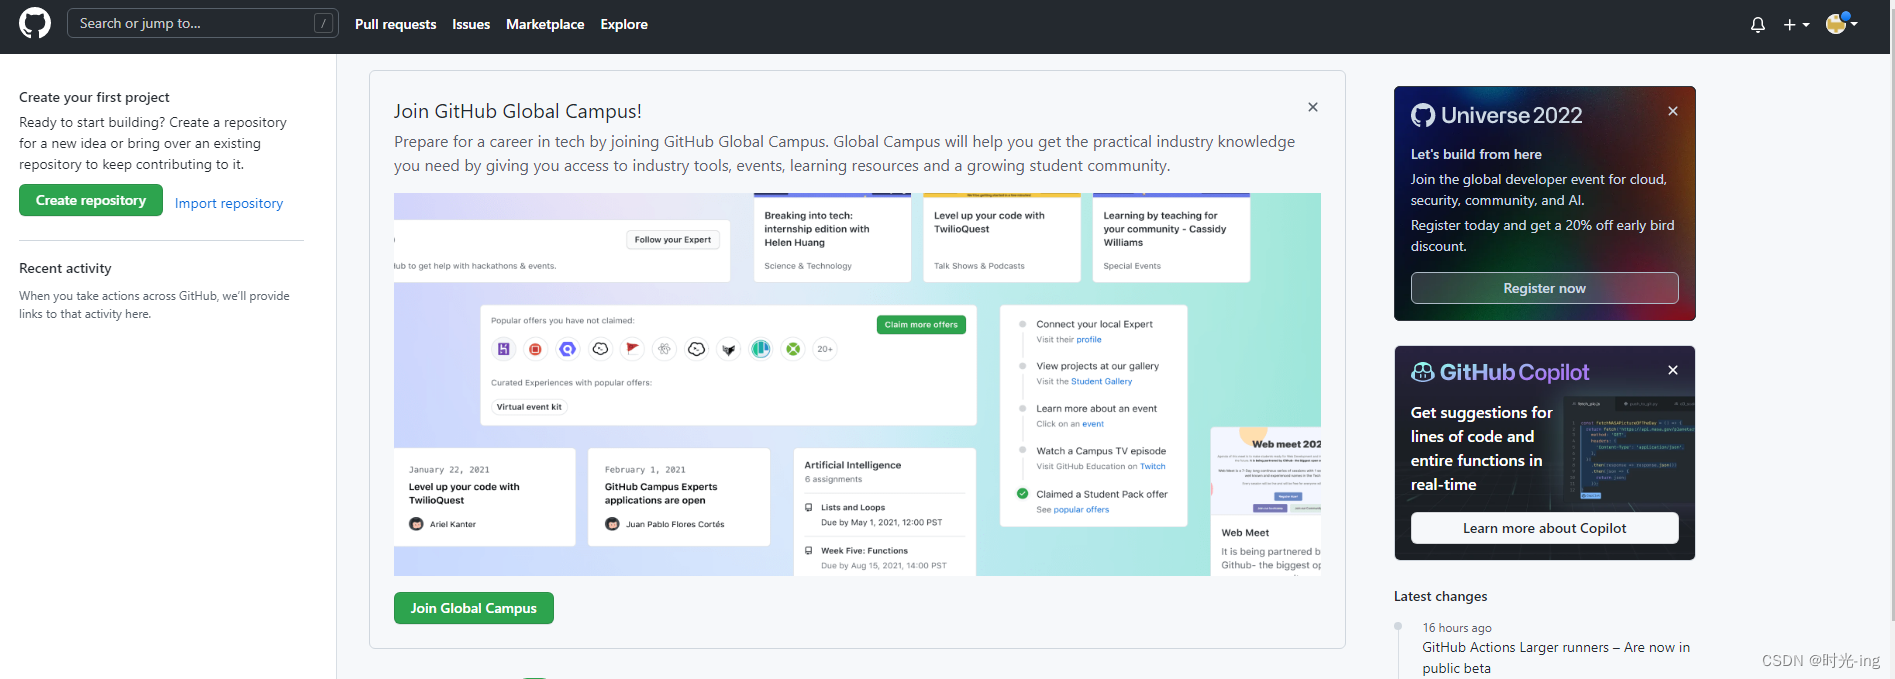
Task: Go to Marketplace
Action: (x=545, y=24)
